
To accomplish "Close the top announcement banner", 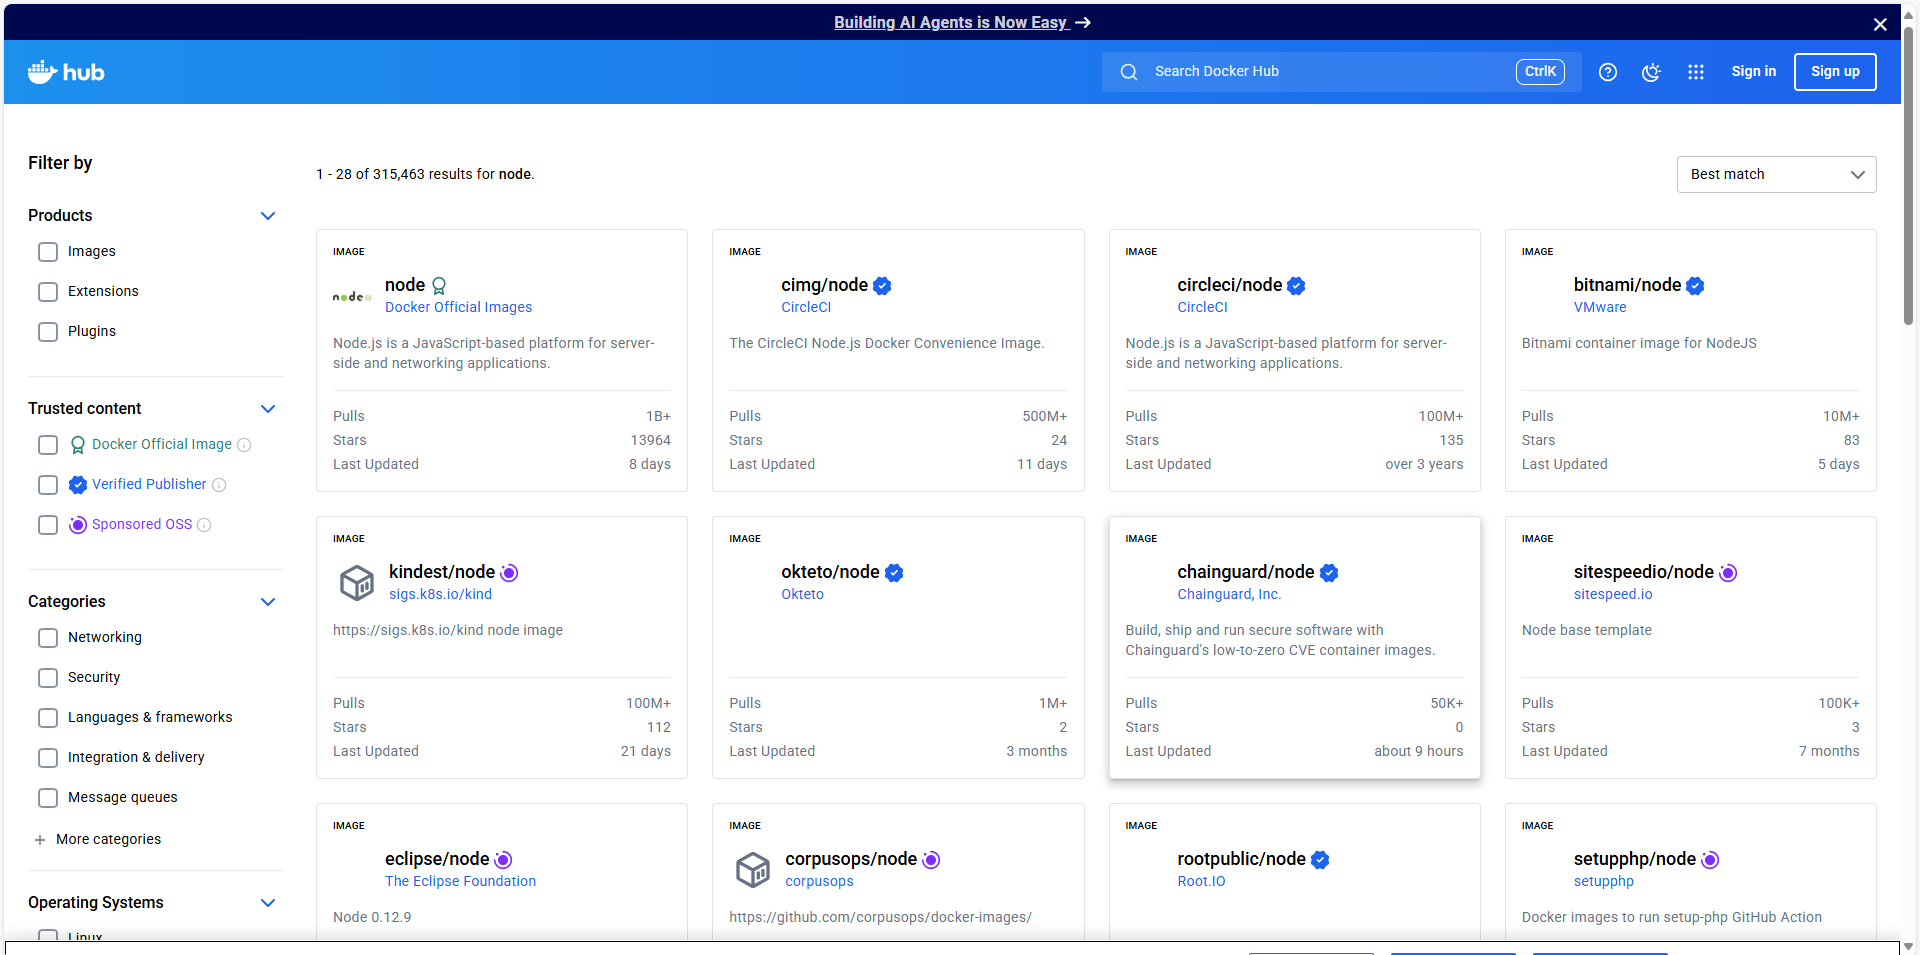I will 1880,24.
